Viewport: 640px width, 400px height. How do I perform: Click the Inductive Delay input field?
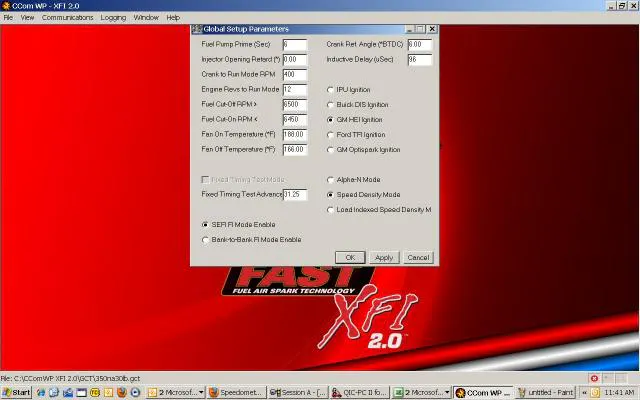click(419, 60)
